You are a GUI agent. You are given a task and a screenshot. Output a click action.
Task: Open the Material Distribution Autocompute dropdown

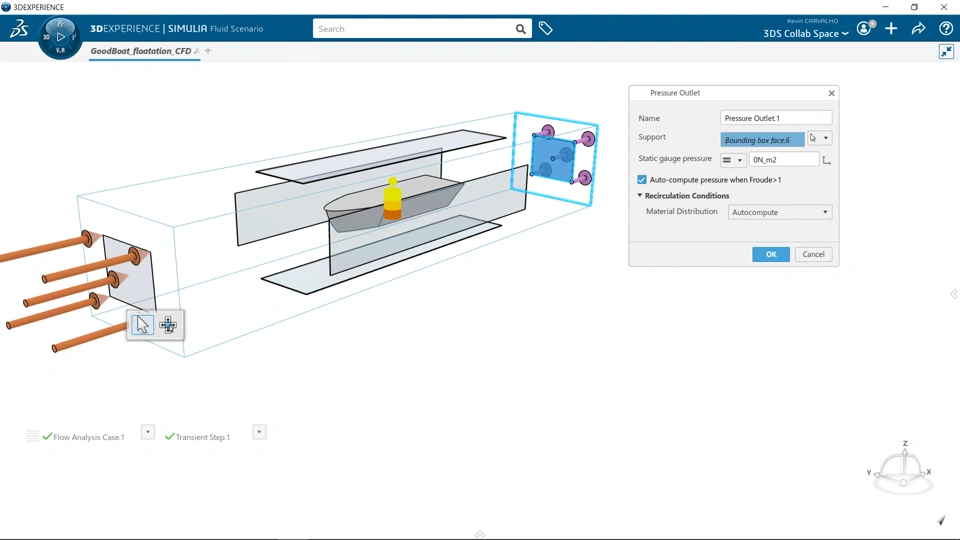click(x=779, y=212)
